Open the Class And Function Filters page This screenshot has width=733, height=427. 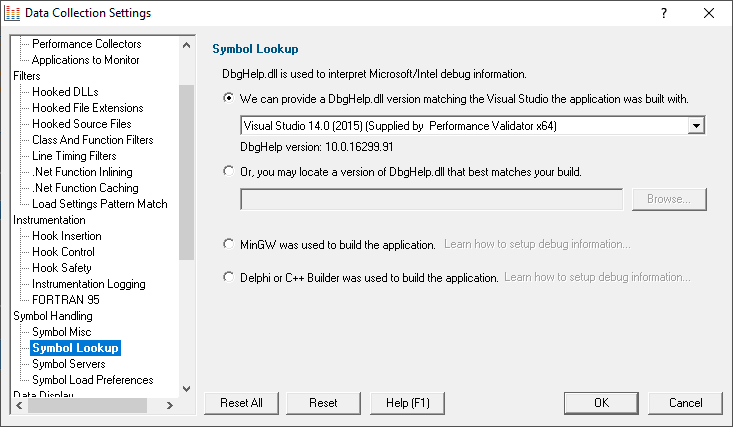(x=93, y=140)
